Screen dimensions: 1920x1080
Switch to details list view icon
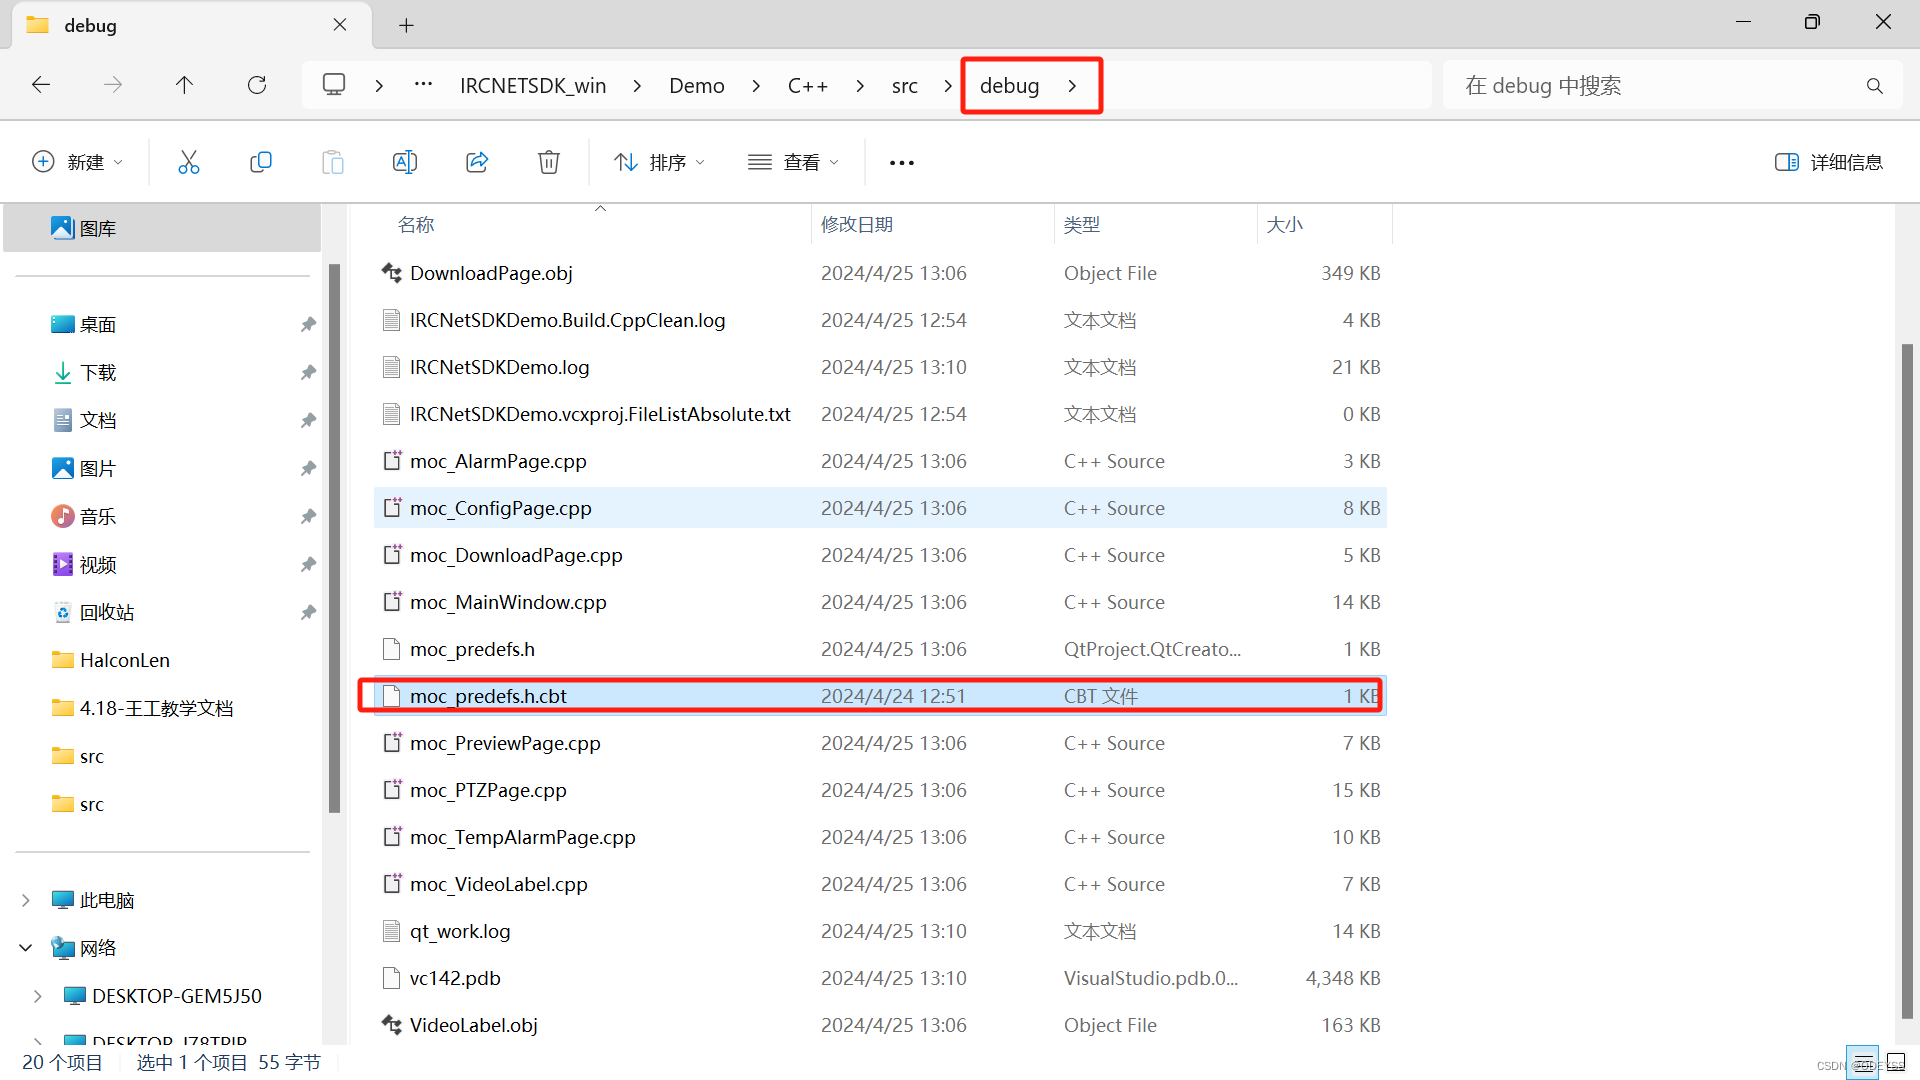coord(1862,1062)
